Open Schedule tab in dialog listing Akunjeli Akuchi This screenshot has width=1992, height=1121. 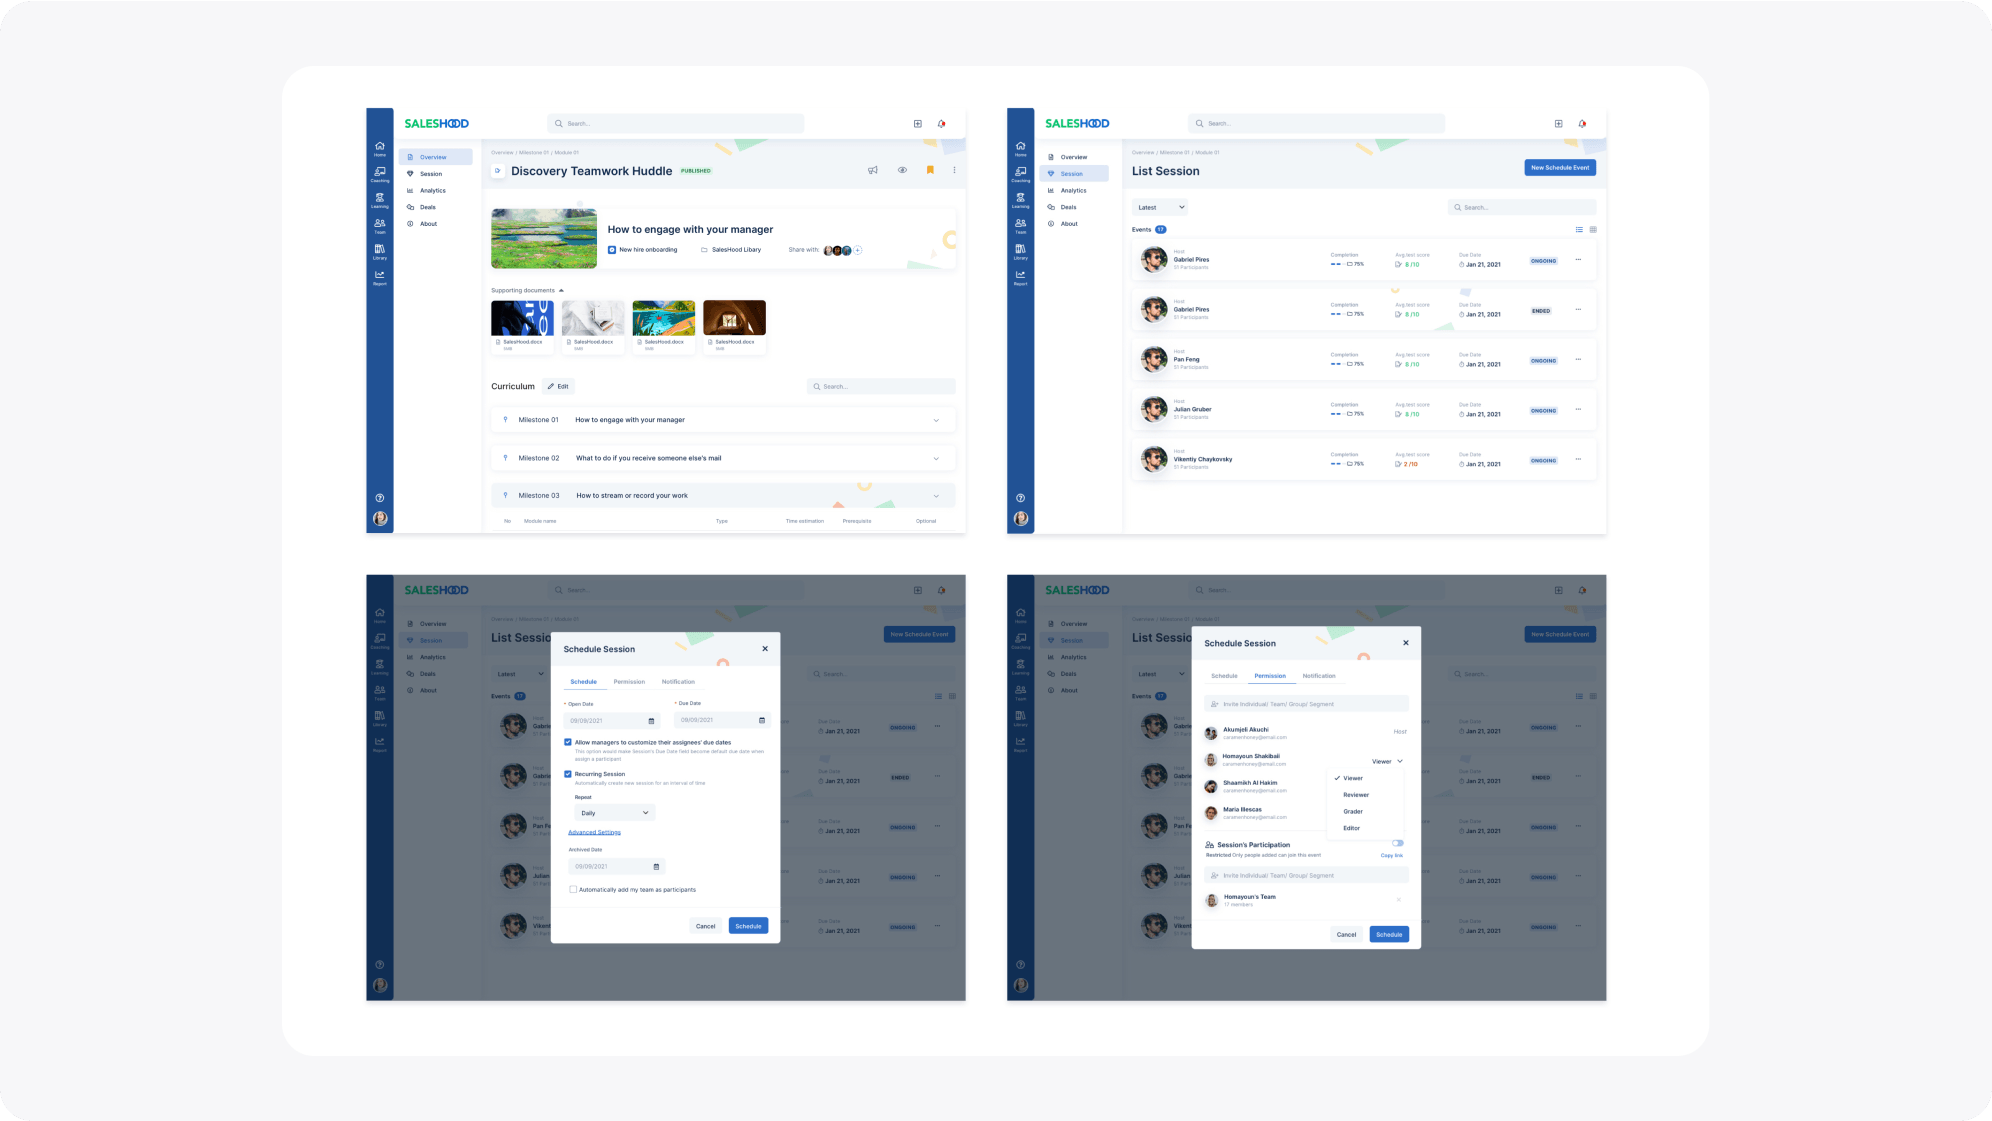click(1224, 676)
